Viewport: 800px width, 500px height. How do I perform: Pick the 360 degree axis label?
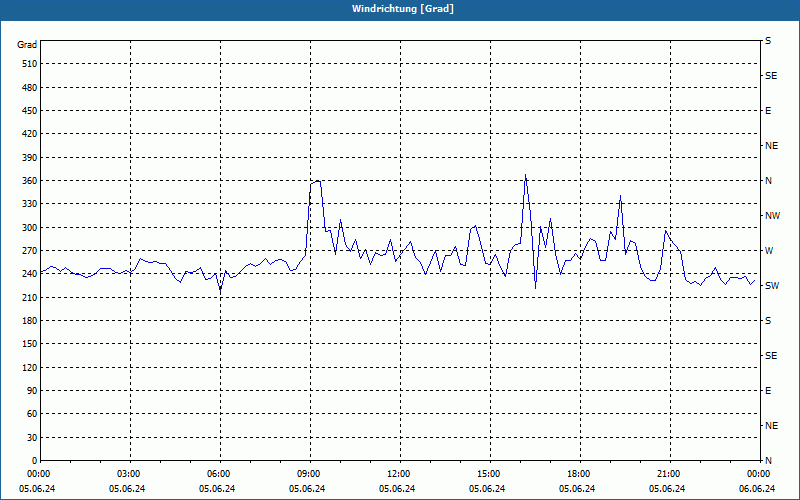coord(30,181)
